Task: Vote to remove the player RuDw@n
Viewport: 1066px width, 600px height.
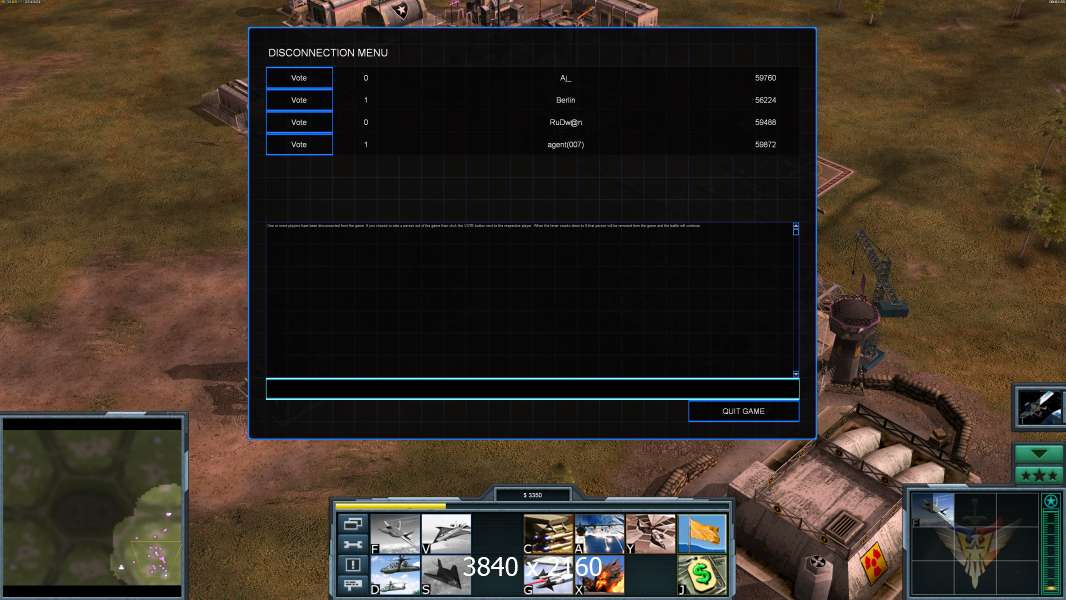Action: [x=299, y=122]
